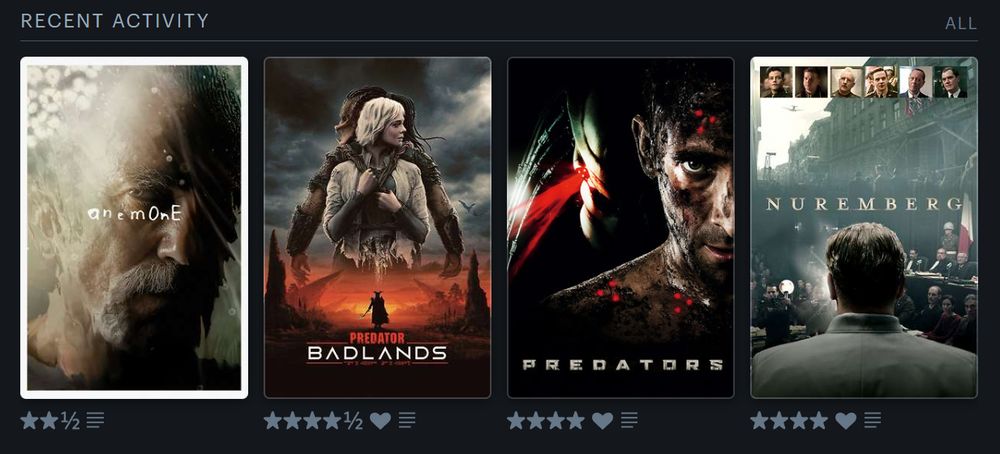Screen dimensions: 1000x454
Task: Open the review icon under Predator Badlands
Action: coord(407,420)
